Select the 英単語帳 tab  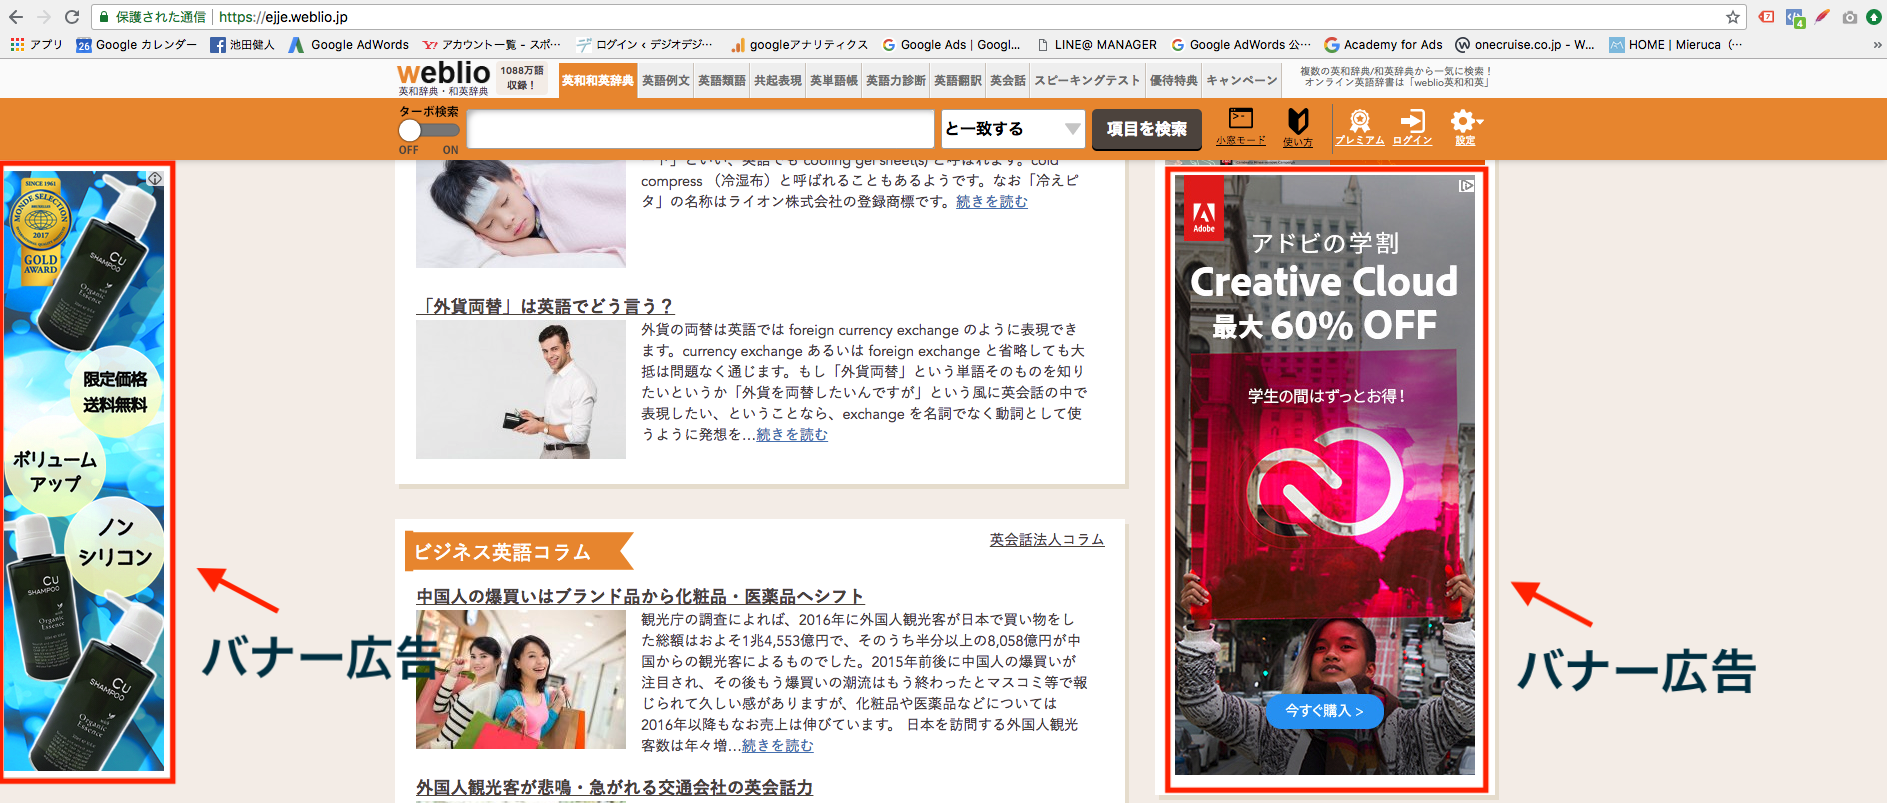(834, 80)
